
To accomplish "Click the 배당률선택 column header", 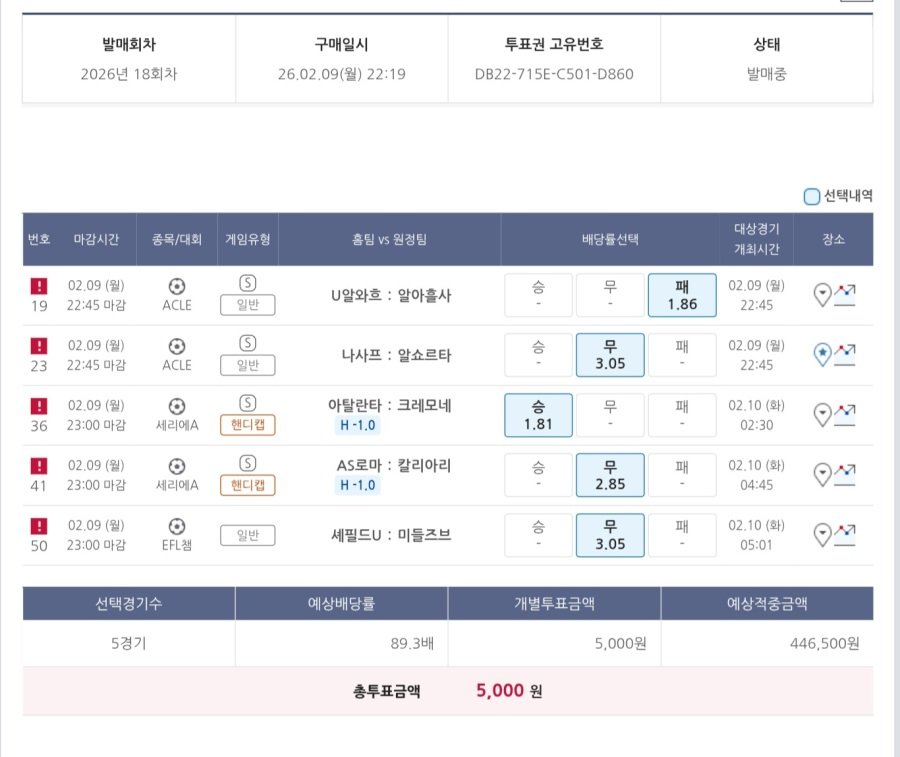I will [x=610, y=240].
